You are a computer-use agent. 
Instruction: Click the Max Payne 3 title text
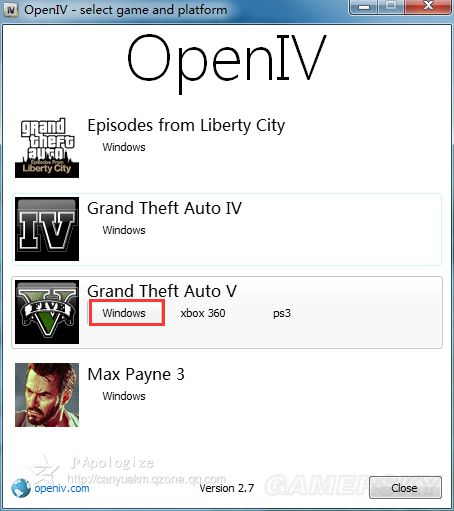pos(136,374)
